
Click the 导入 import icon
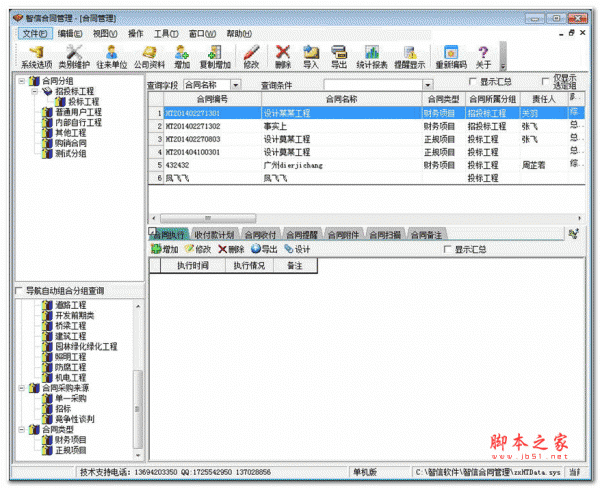tap(311, 57)
